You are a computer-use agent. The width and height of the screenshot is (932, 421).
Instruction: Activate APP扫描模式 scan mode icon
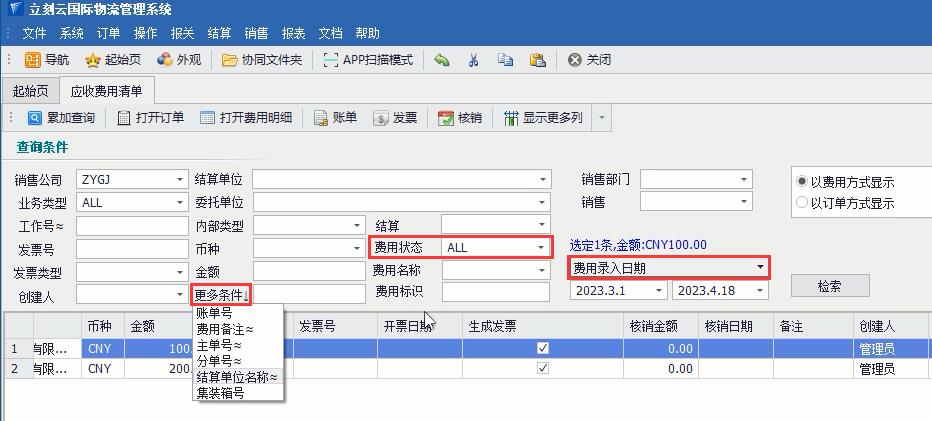pos(332,60)
